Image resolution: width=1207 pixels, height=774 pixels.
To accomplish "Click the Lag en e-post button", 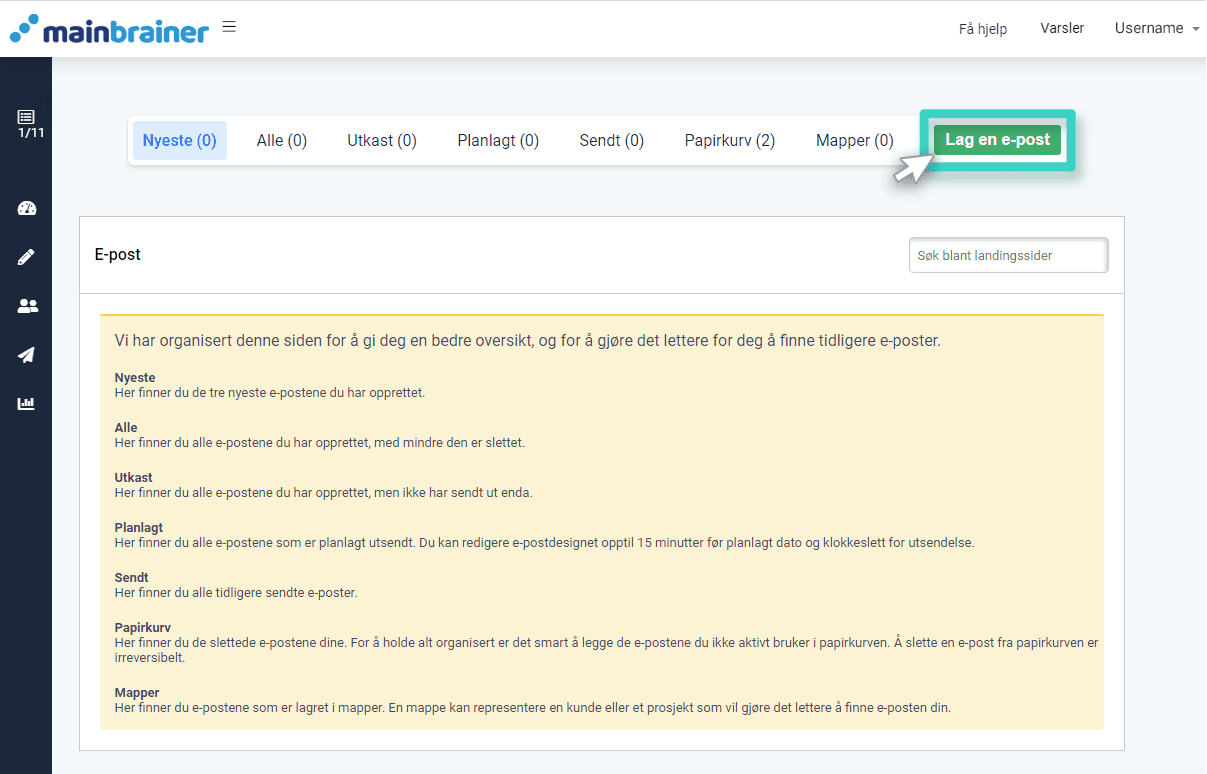I will click(x=997, y=140).
